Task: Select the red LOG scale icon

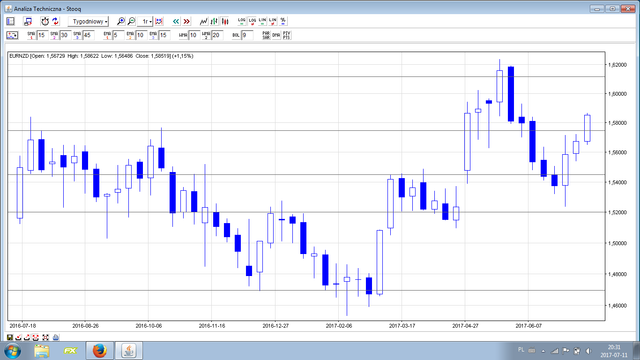Action: (x=252, y=21)
